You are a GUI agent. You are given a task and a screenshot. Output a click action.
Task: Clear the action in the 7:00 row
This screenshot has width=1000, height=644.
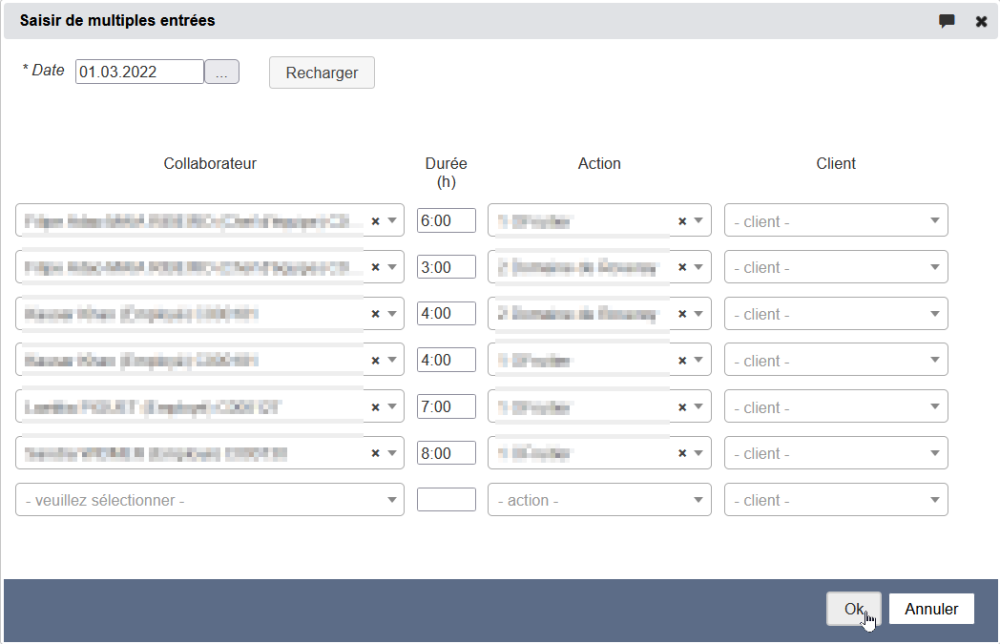pos(682,407)
